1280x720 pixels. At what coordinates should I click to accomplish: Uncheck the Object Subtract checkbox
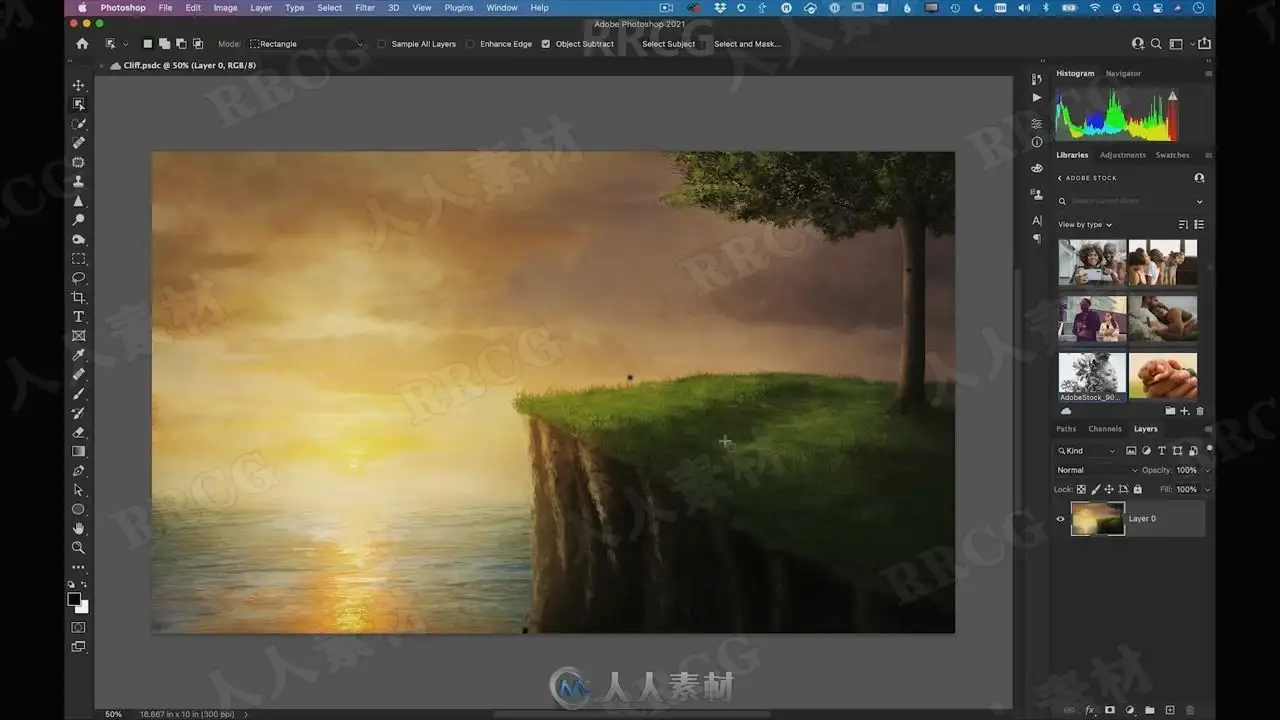pos(546,44)
